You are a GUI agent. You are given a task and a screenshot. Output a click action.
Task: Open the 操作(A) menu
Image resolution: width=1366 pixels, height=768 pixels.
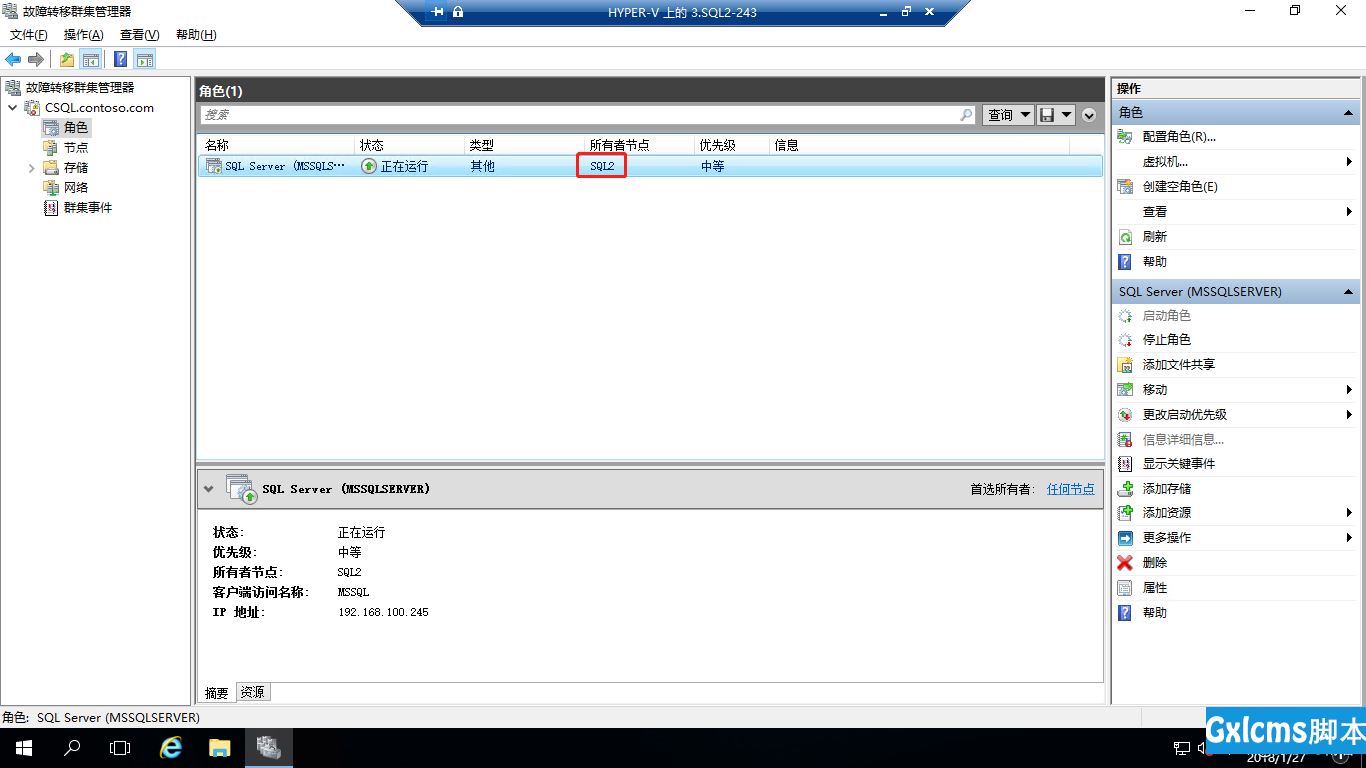84,35
